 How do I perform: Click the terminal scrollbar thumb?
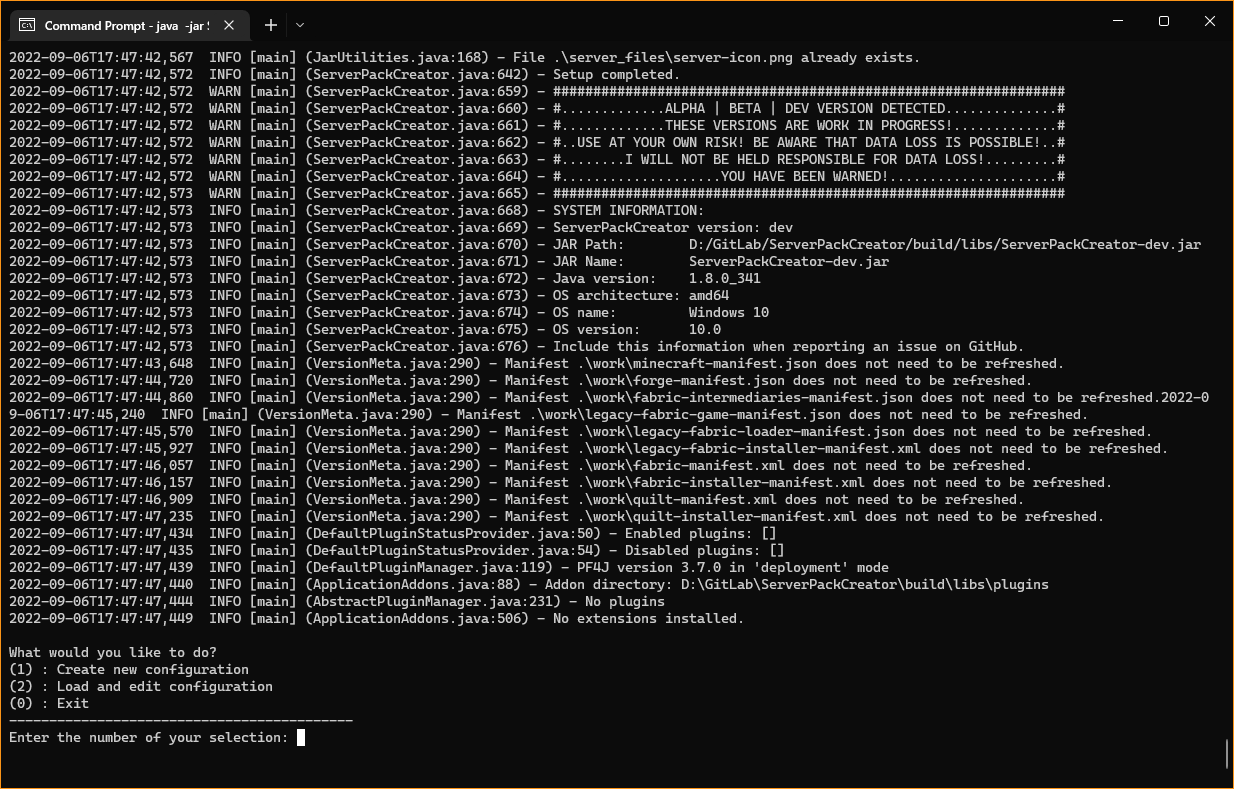coord(1227,754)
